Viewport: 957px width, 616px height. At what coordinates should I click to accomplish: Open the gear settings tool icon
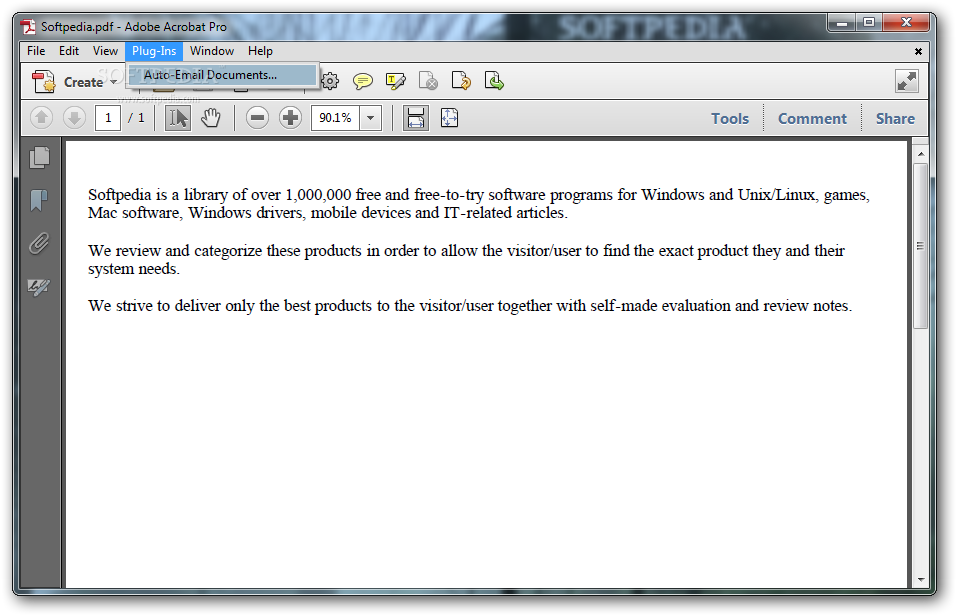coord(330,81)
